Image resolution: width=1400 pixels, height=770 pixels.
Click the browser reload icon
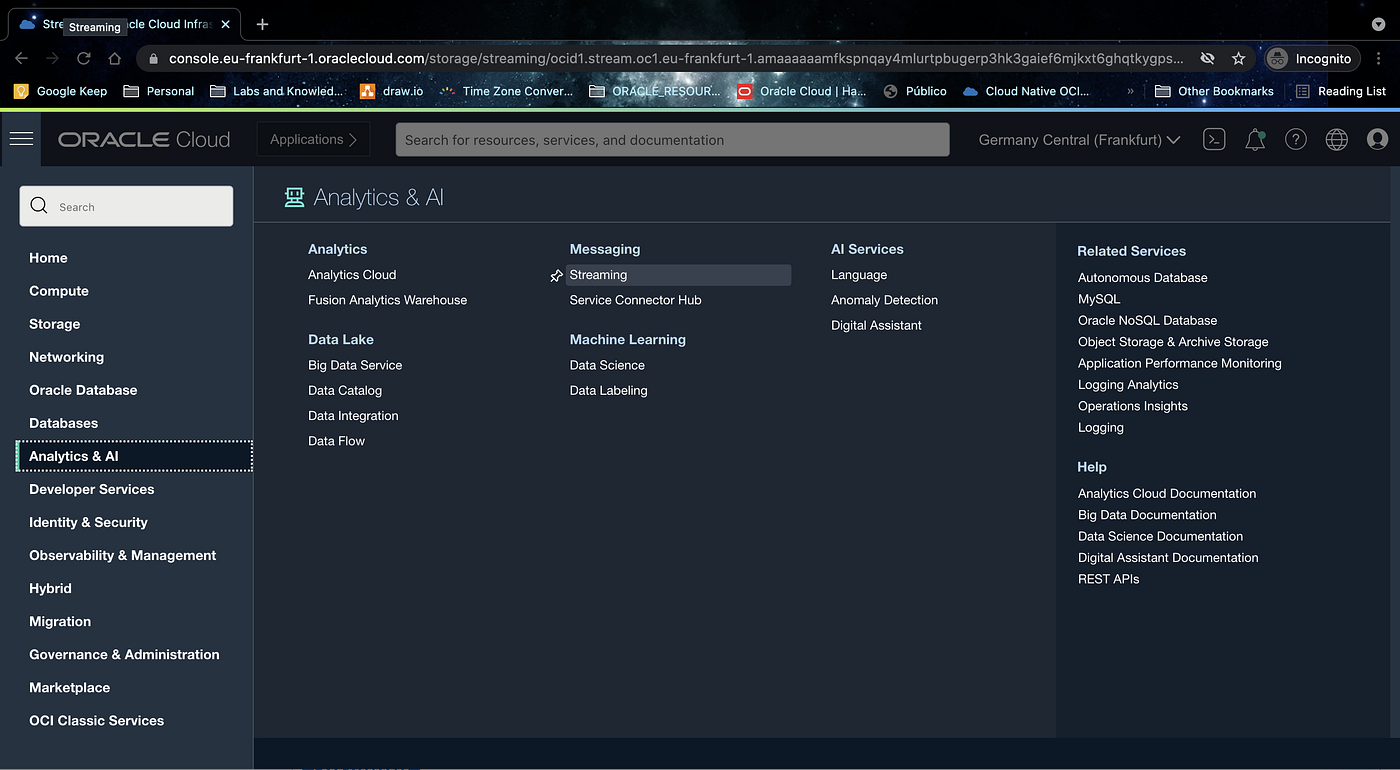[84, 58]
